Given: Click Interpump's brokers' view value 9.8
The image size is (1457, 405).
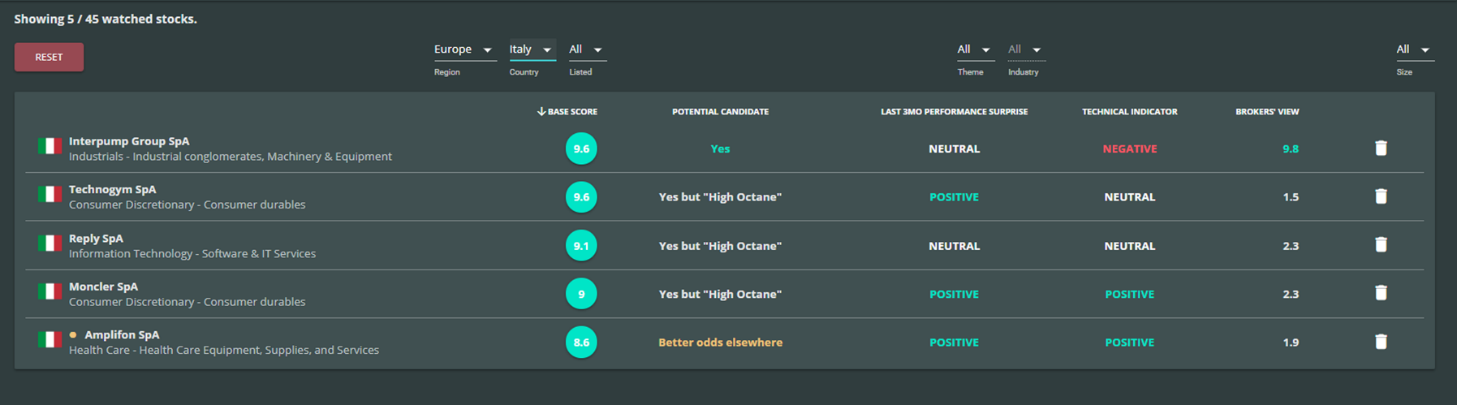Looking at the screenshot, I should 1290,149.
